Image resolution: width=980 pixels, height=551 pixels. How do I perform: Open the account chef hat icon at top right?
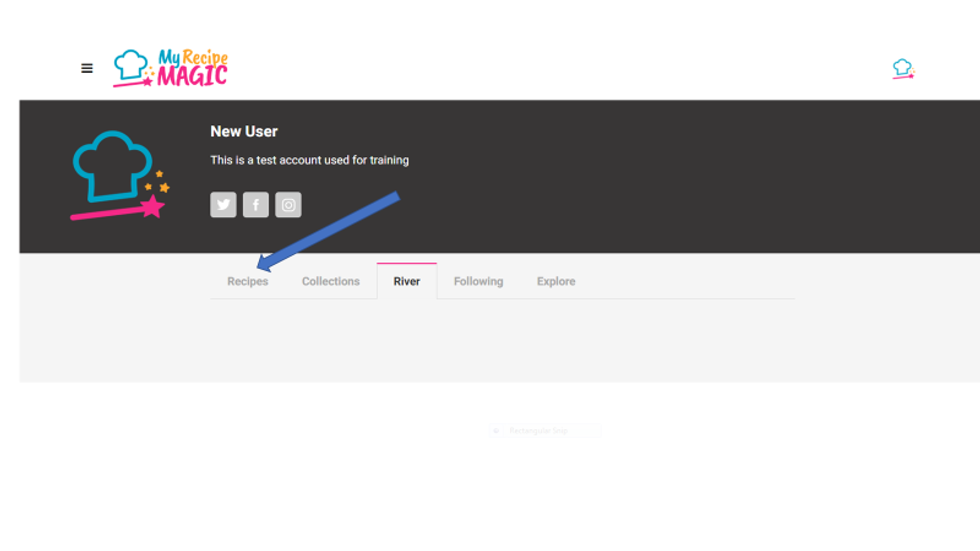pos(903,69)
